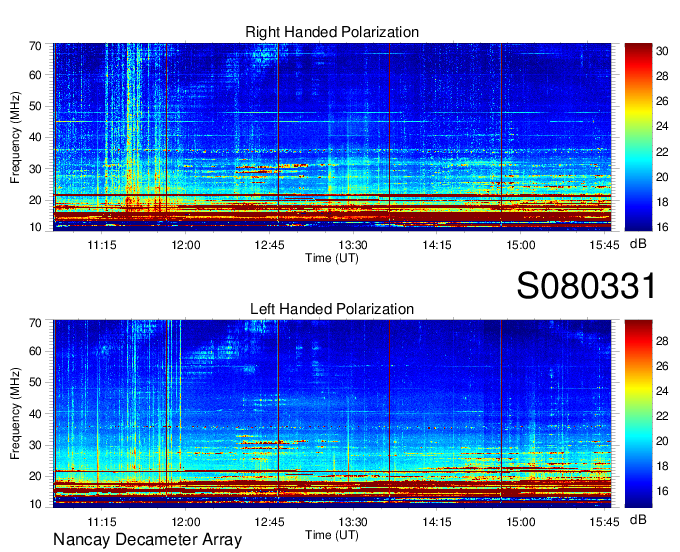Screen dimensions: 680x552
Task: Click the 18 dB label on the lower color bar
Action: [x=662, y=466]
